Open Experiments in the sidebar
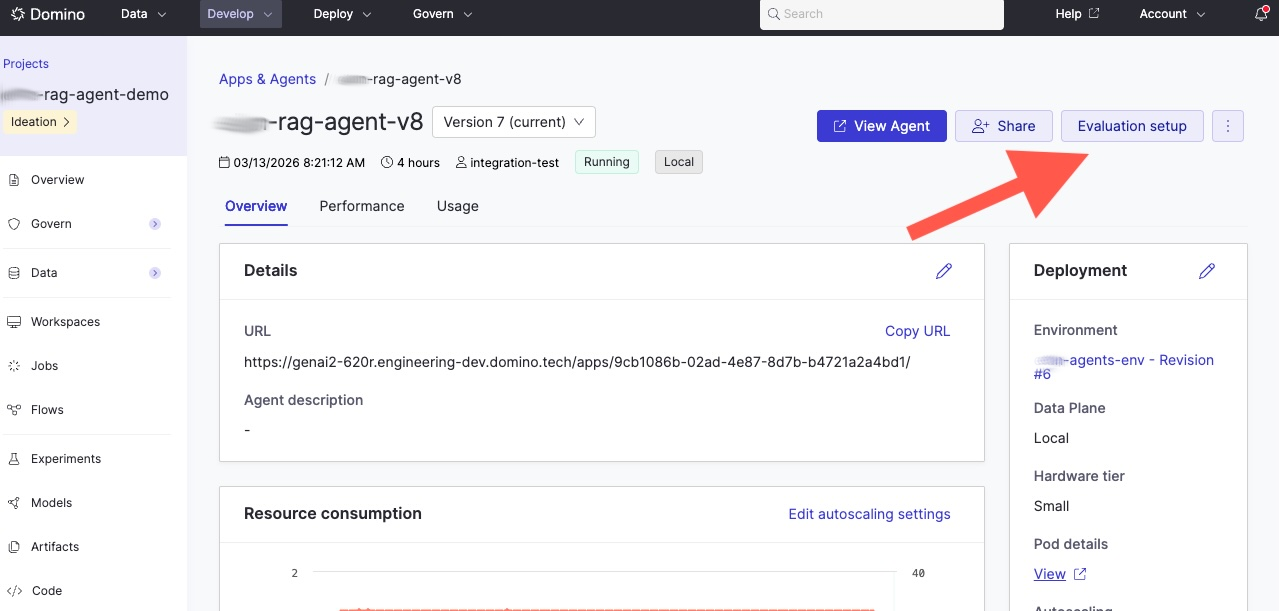Viewport: 1279px width, 611px height. pos(65,459)
